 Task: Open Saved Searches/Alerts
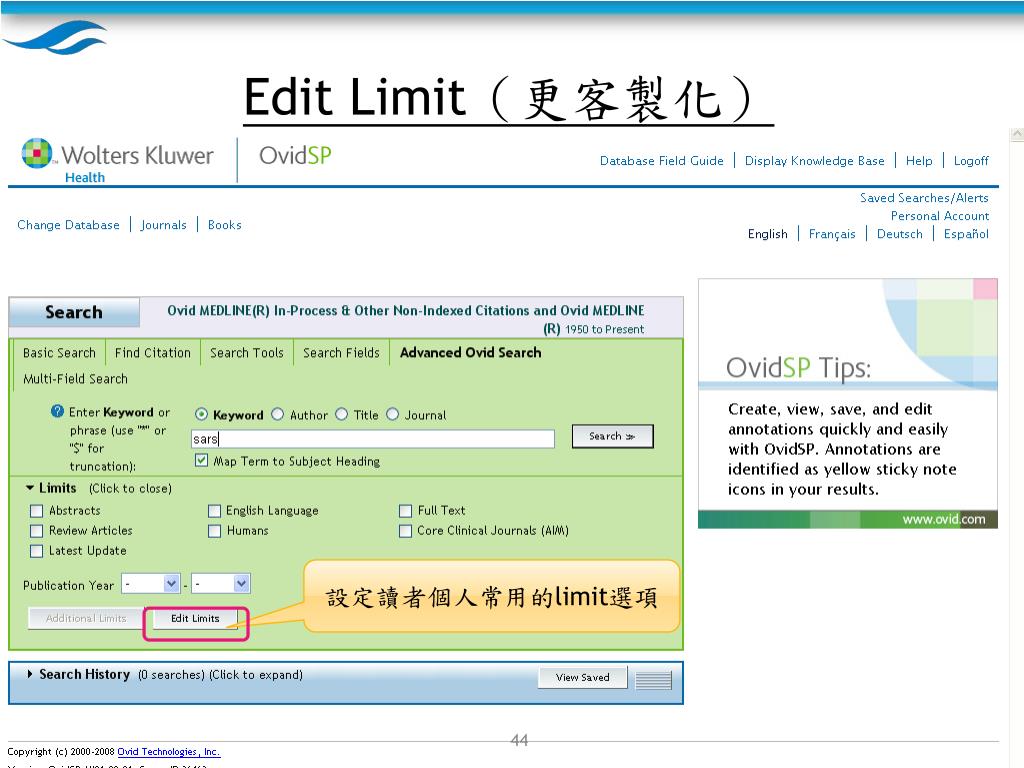(924, 198)
